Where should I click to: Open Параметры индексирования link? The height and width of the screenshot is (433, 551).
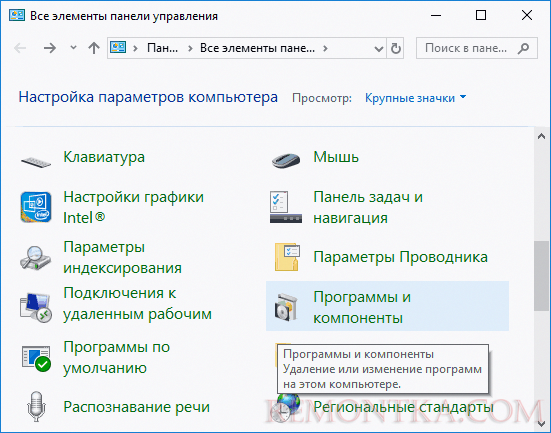pos(122,258)
